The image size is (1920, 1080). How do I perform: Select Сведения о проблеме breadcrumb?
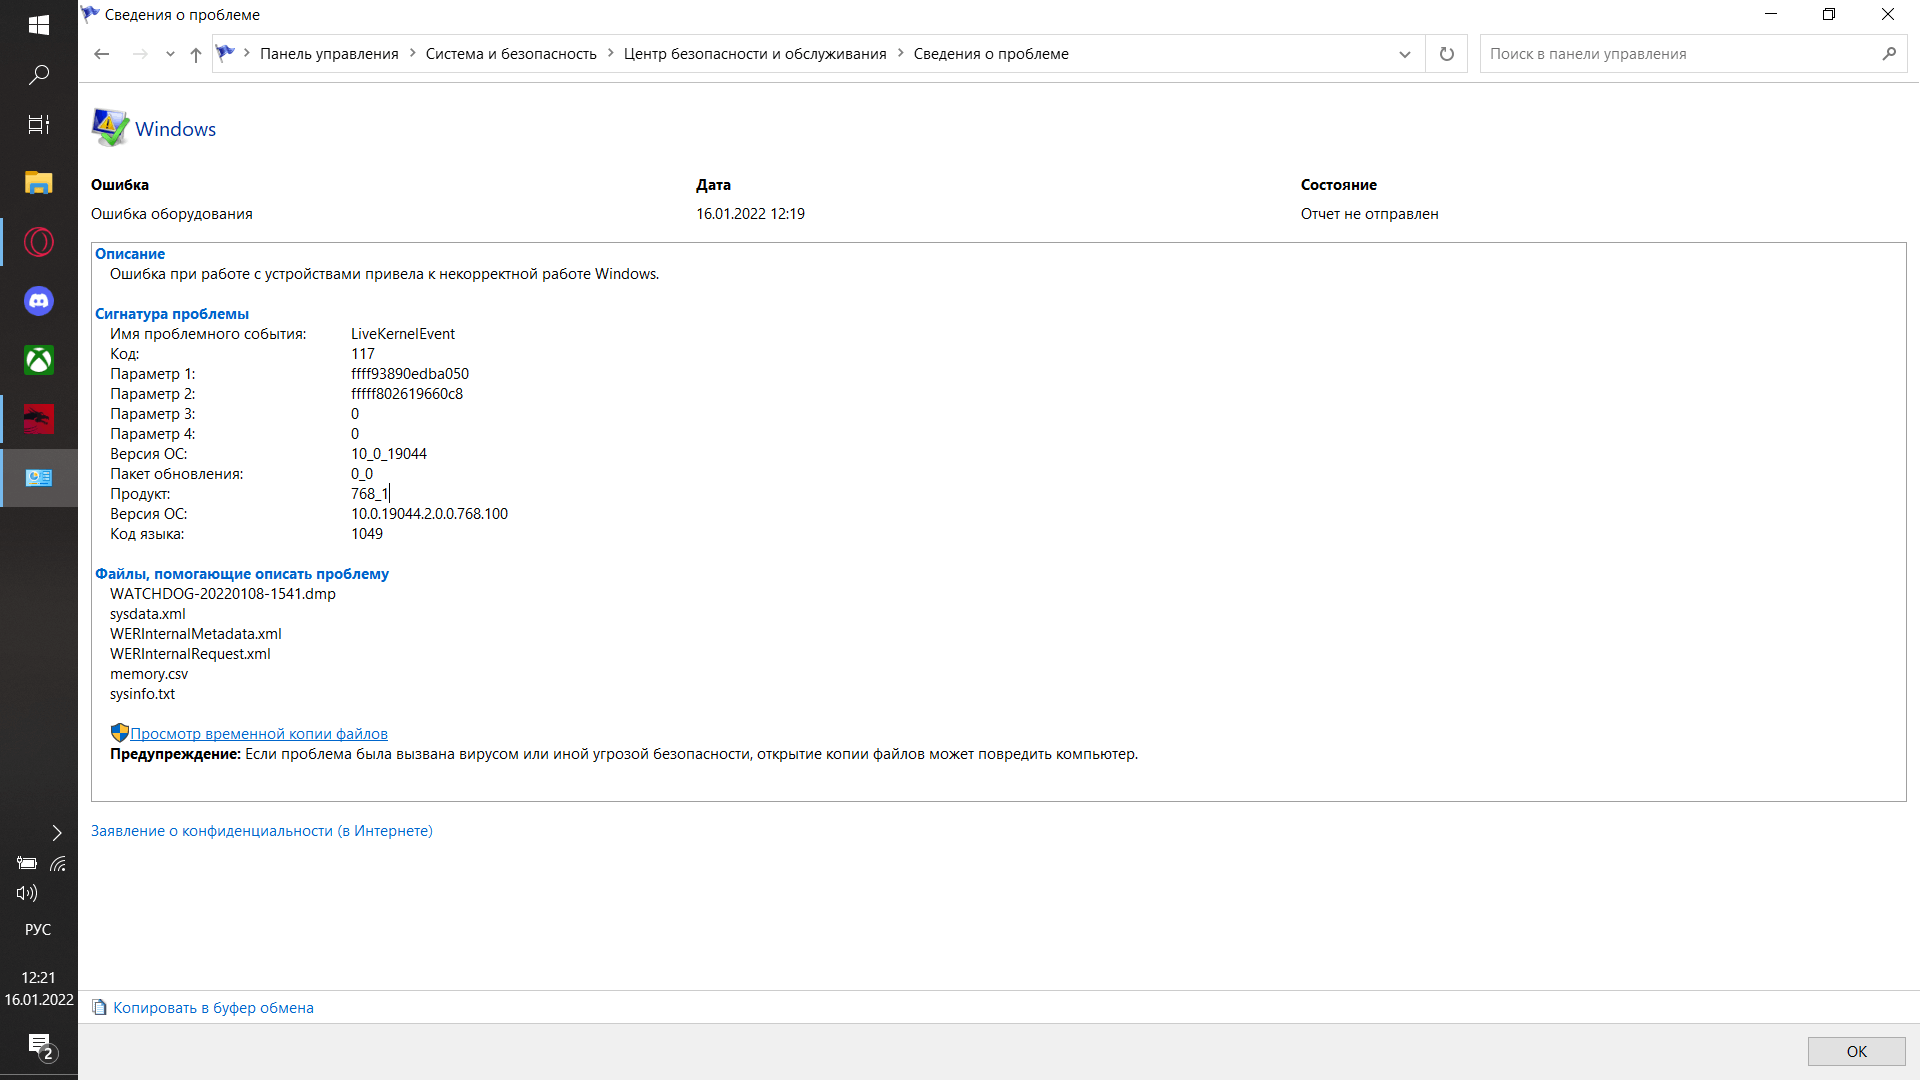coord(991,54)
